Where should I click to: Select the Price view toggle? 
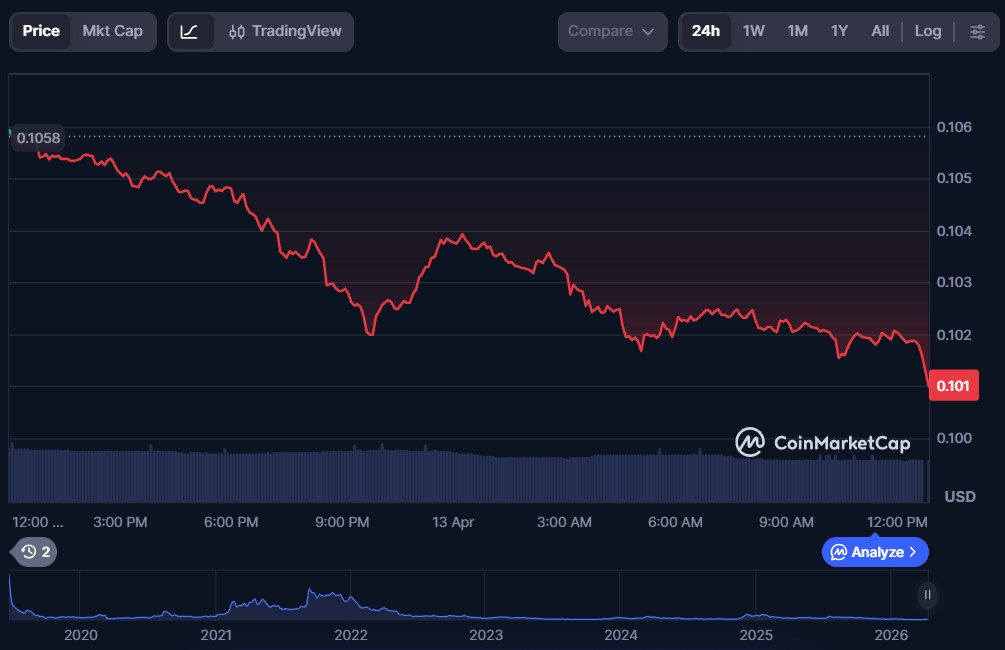[41, 31]
